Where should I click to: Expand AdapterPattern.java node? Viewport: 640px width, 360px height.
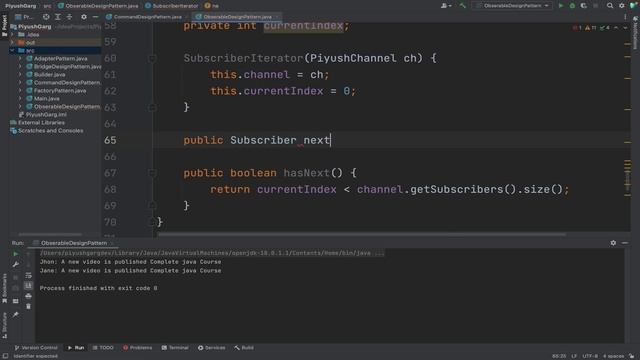click(x=20, y=58)
